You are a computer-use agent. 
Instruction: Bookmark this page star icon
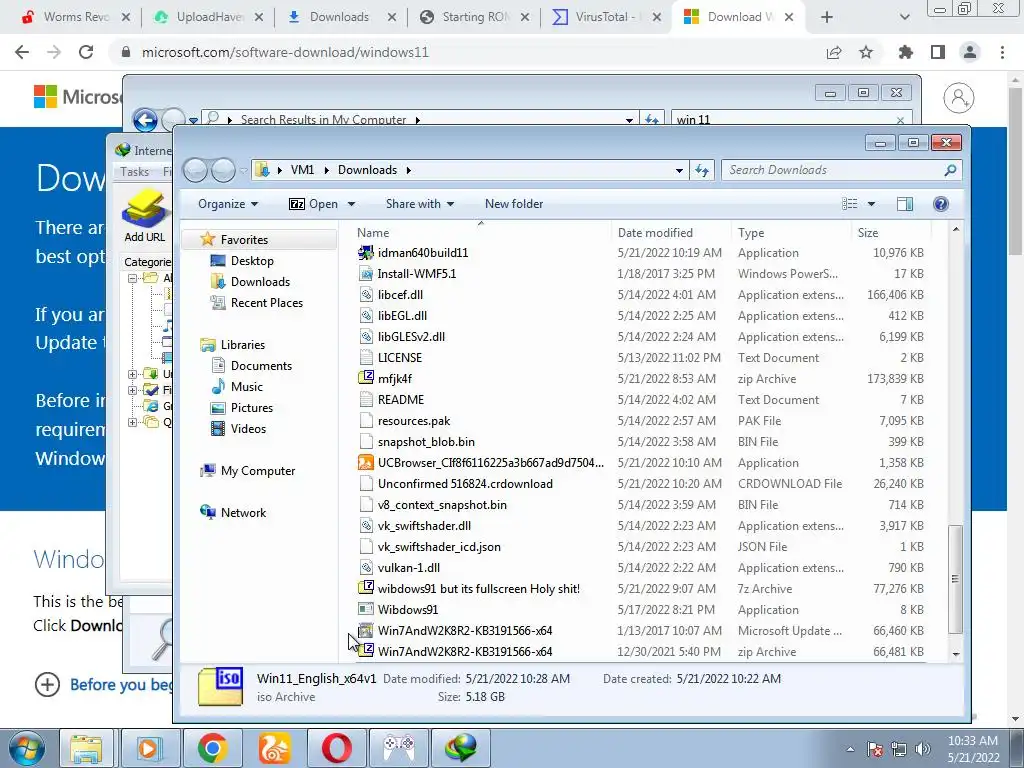(x=866, y=52)
